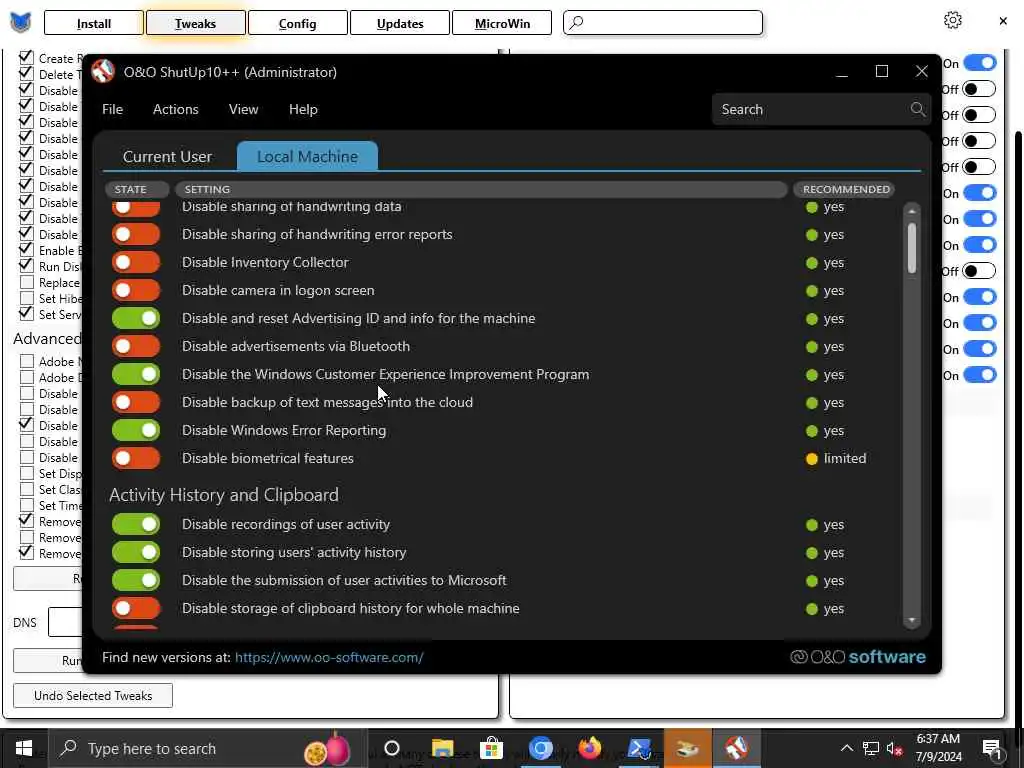The height and width of the screenshot is (768, 1024).
Task: Click taskbar clock showing 6:37 AM
Action: click(x=938, y=748)
